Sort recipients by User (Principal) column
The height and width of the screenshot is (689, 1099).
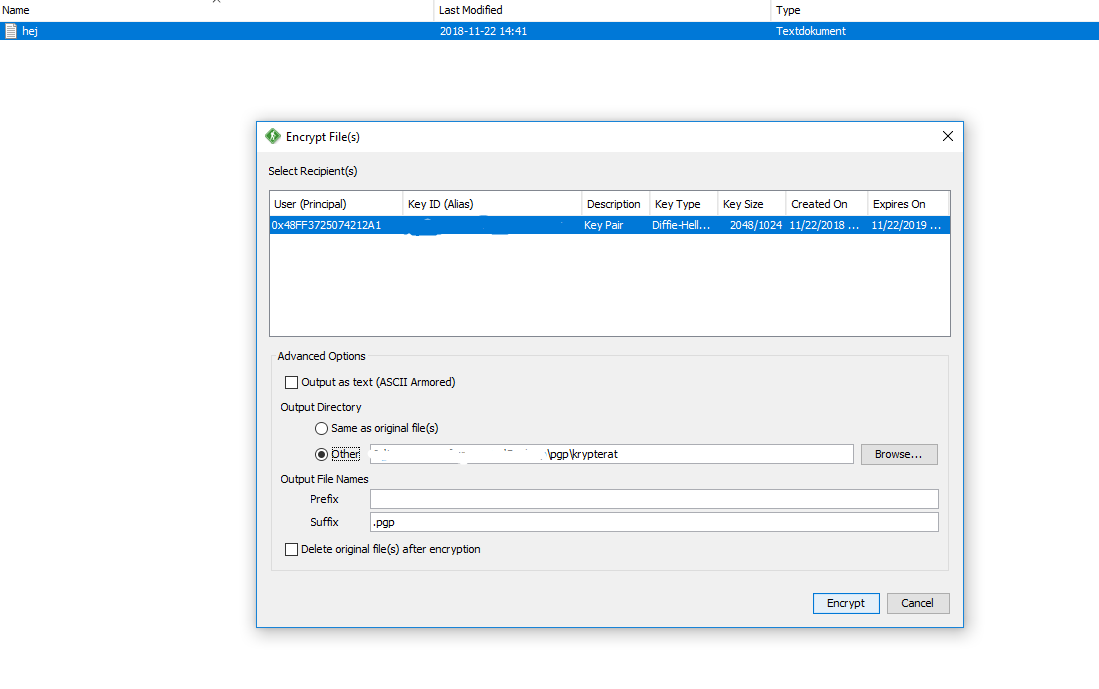coord(335,204)
